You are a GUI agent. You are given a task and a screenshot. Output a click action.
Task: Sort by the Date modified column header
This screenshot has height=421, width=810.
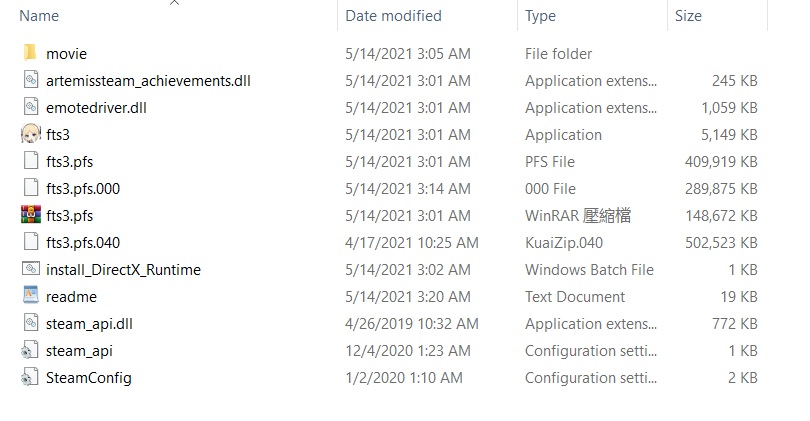393,16
